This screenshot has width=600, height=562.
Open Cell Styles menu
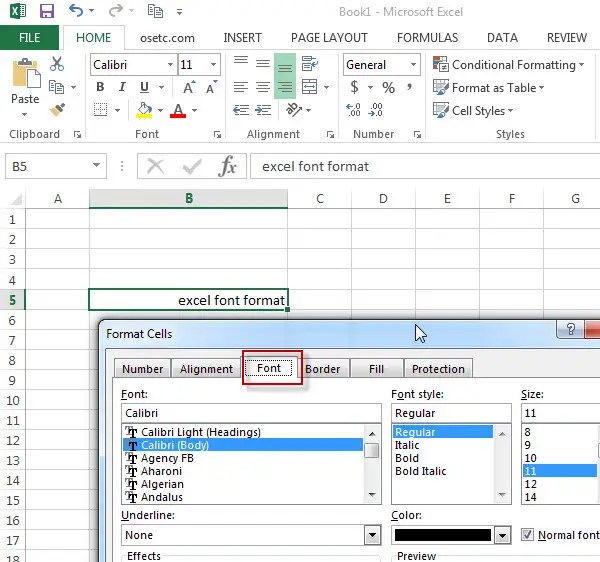coord(473,111)
